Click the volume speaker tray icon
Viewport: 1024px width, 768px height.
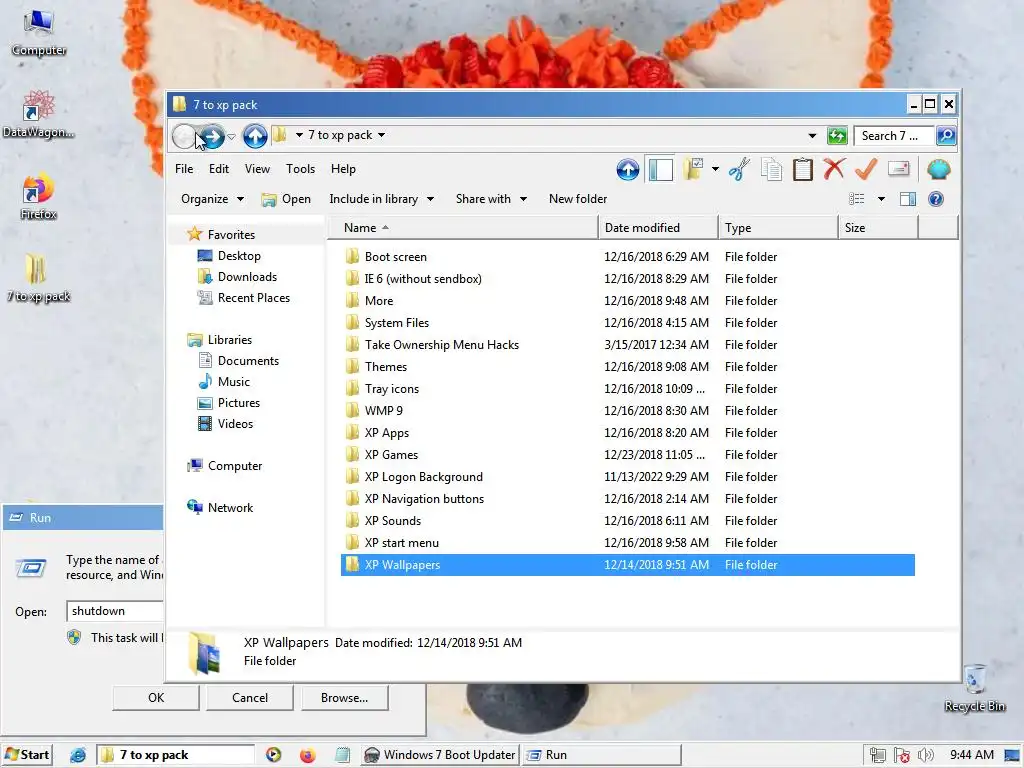click(925, 755)
